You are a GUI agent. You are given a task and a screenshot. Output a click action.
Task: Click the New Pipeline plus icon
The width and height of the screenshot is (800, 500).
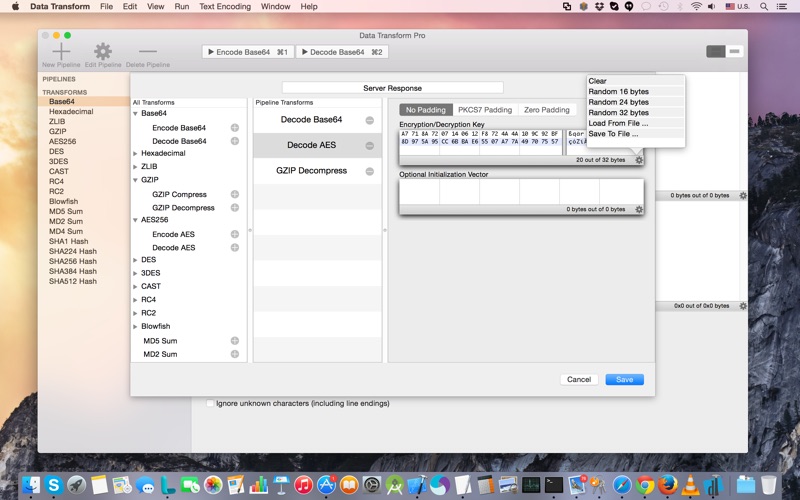tap(61, 52)
